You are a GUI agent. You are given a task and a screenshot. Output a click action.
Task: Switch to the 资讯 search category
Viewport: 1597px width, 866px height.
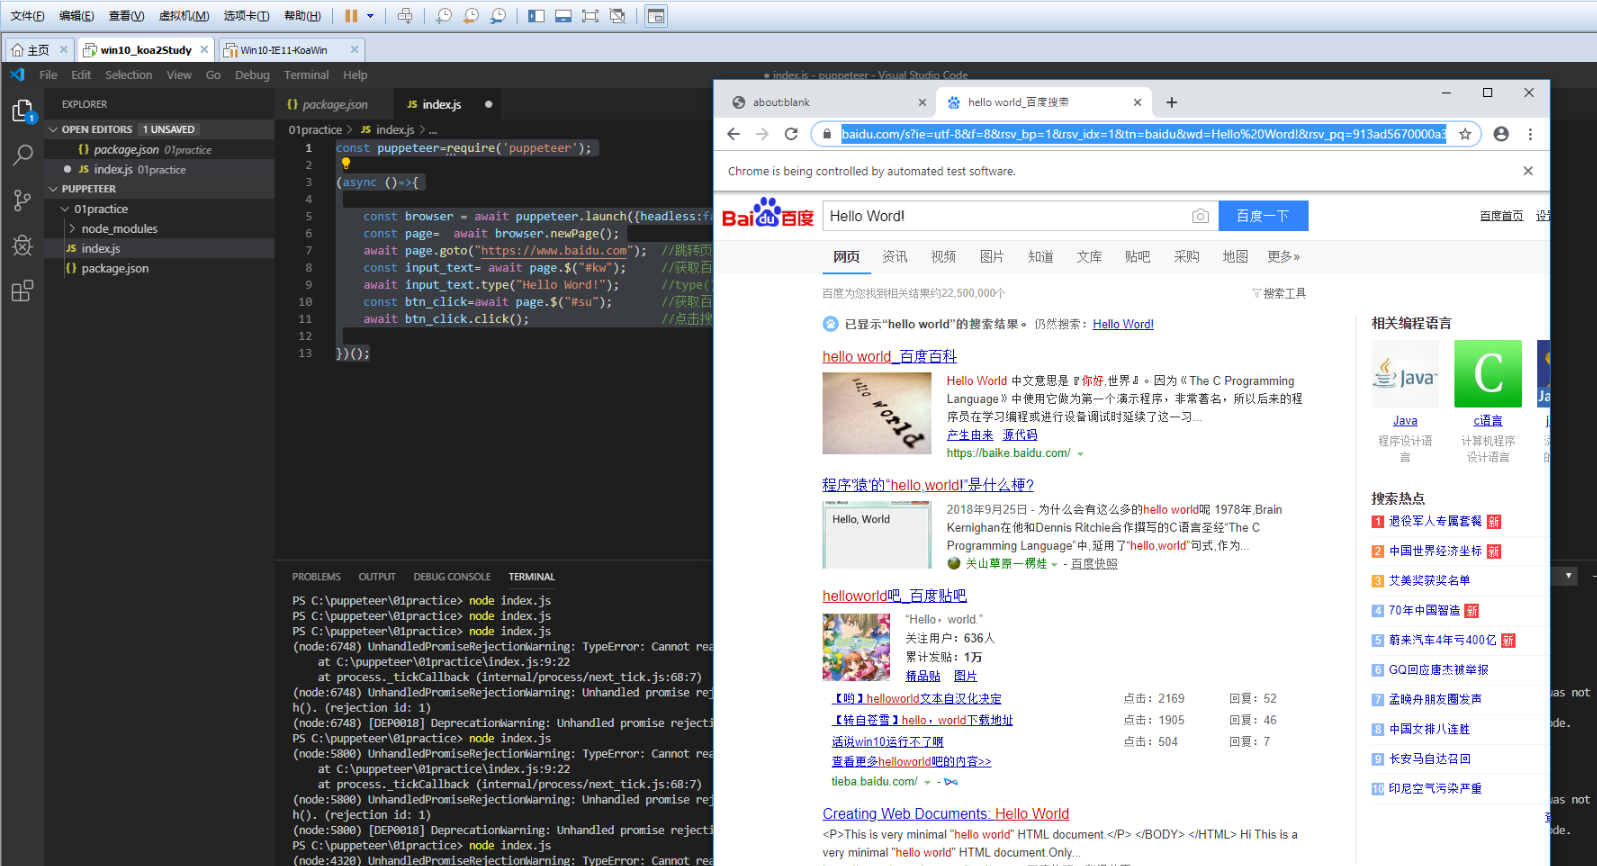895,257
